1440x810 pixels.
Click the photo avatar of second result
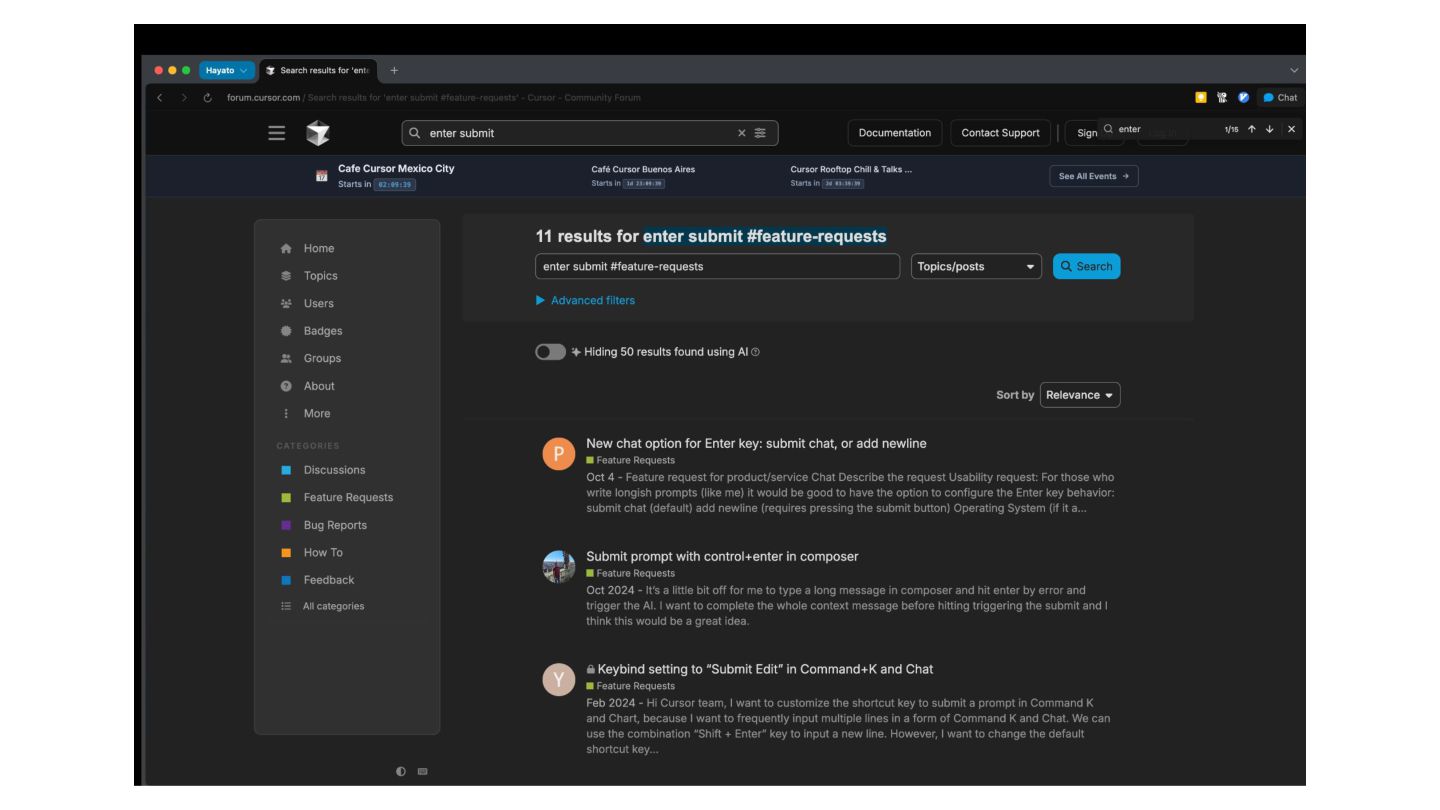point(559,567)
